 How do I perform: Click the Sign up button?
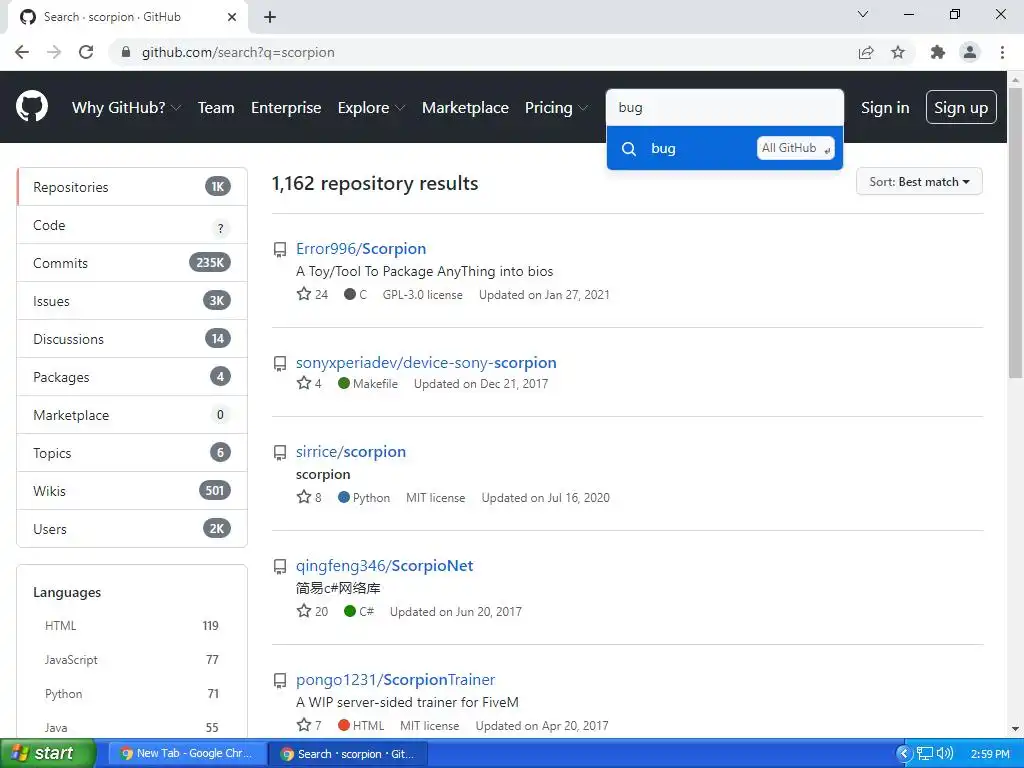(x=961, y=107)
